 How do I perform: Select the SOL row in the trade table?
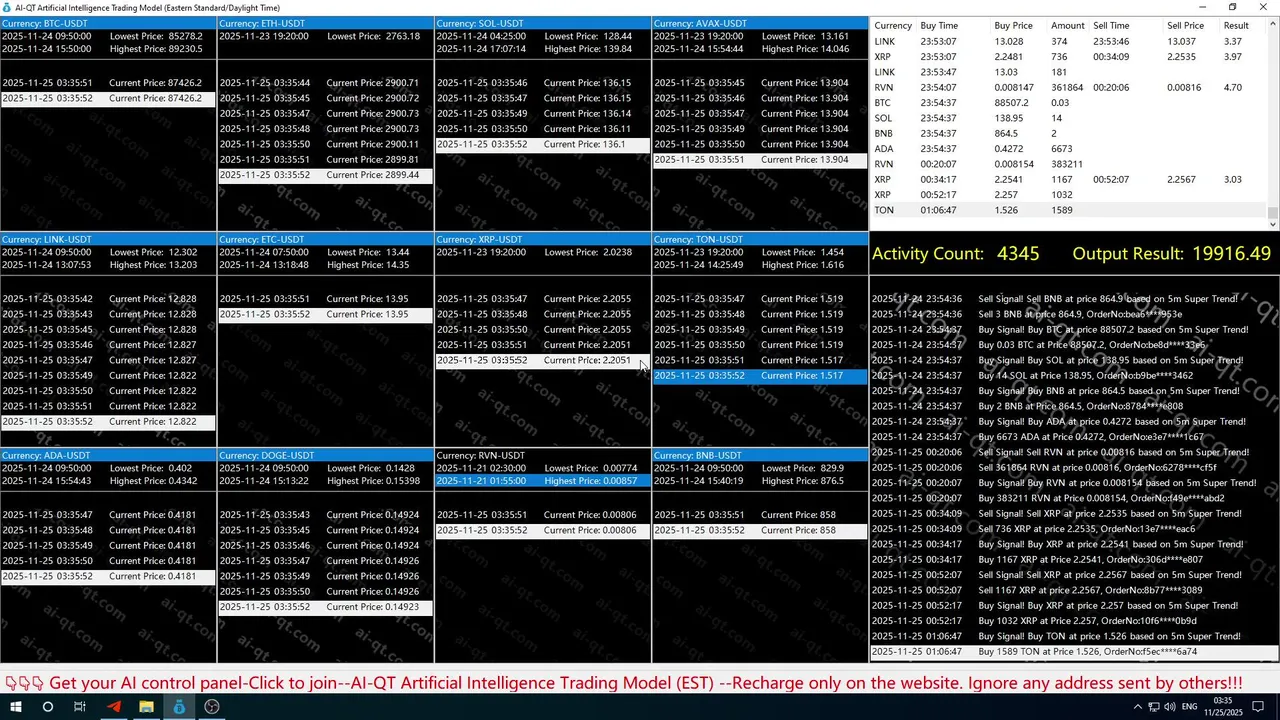tap(1069, 118)
